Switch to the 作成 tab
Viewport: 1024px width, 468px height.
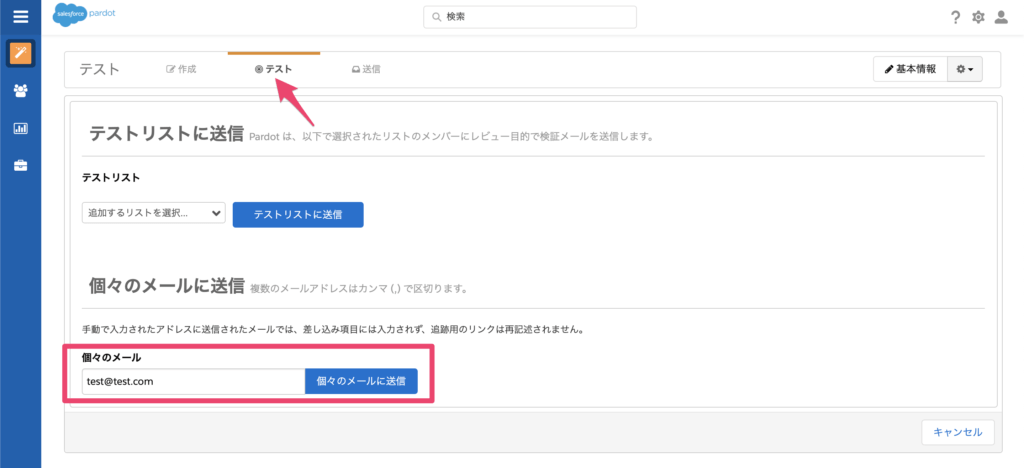pos(182,69)
